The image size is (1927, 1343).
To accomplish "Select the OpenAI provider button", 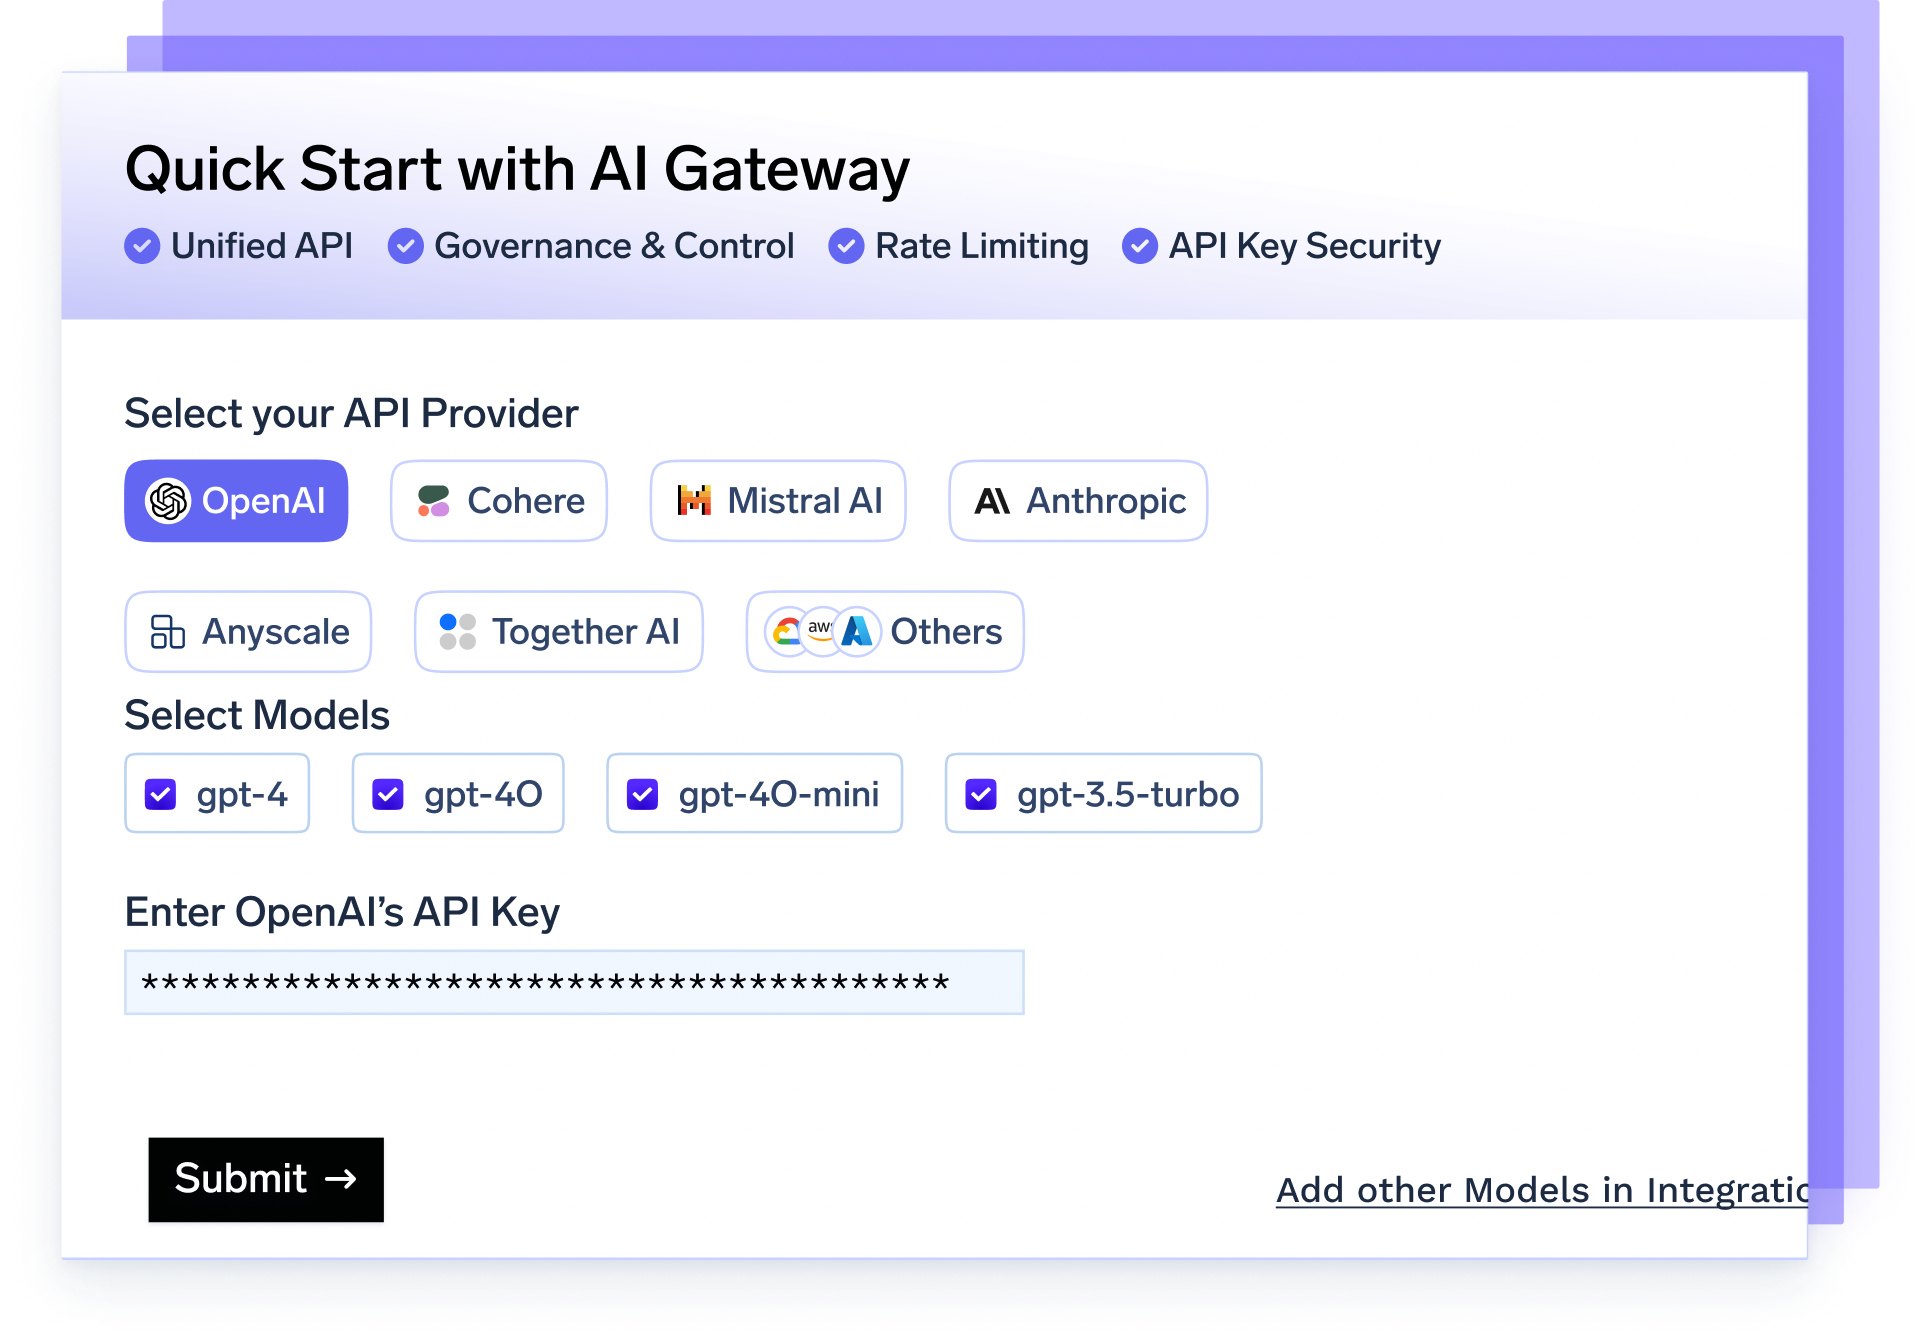I will [x=236, y=501].
